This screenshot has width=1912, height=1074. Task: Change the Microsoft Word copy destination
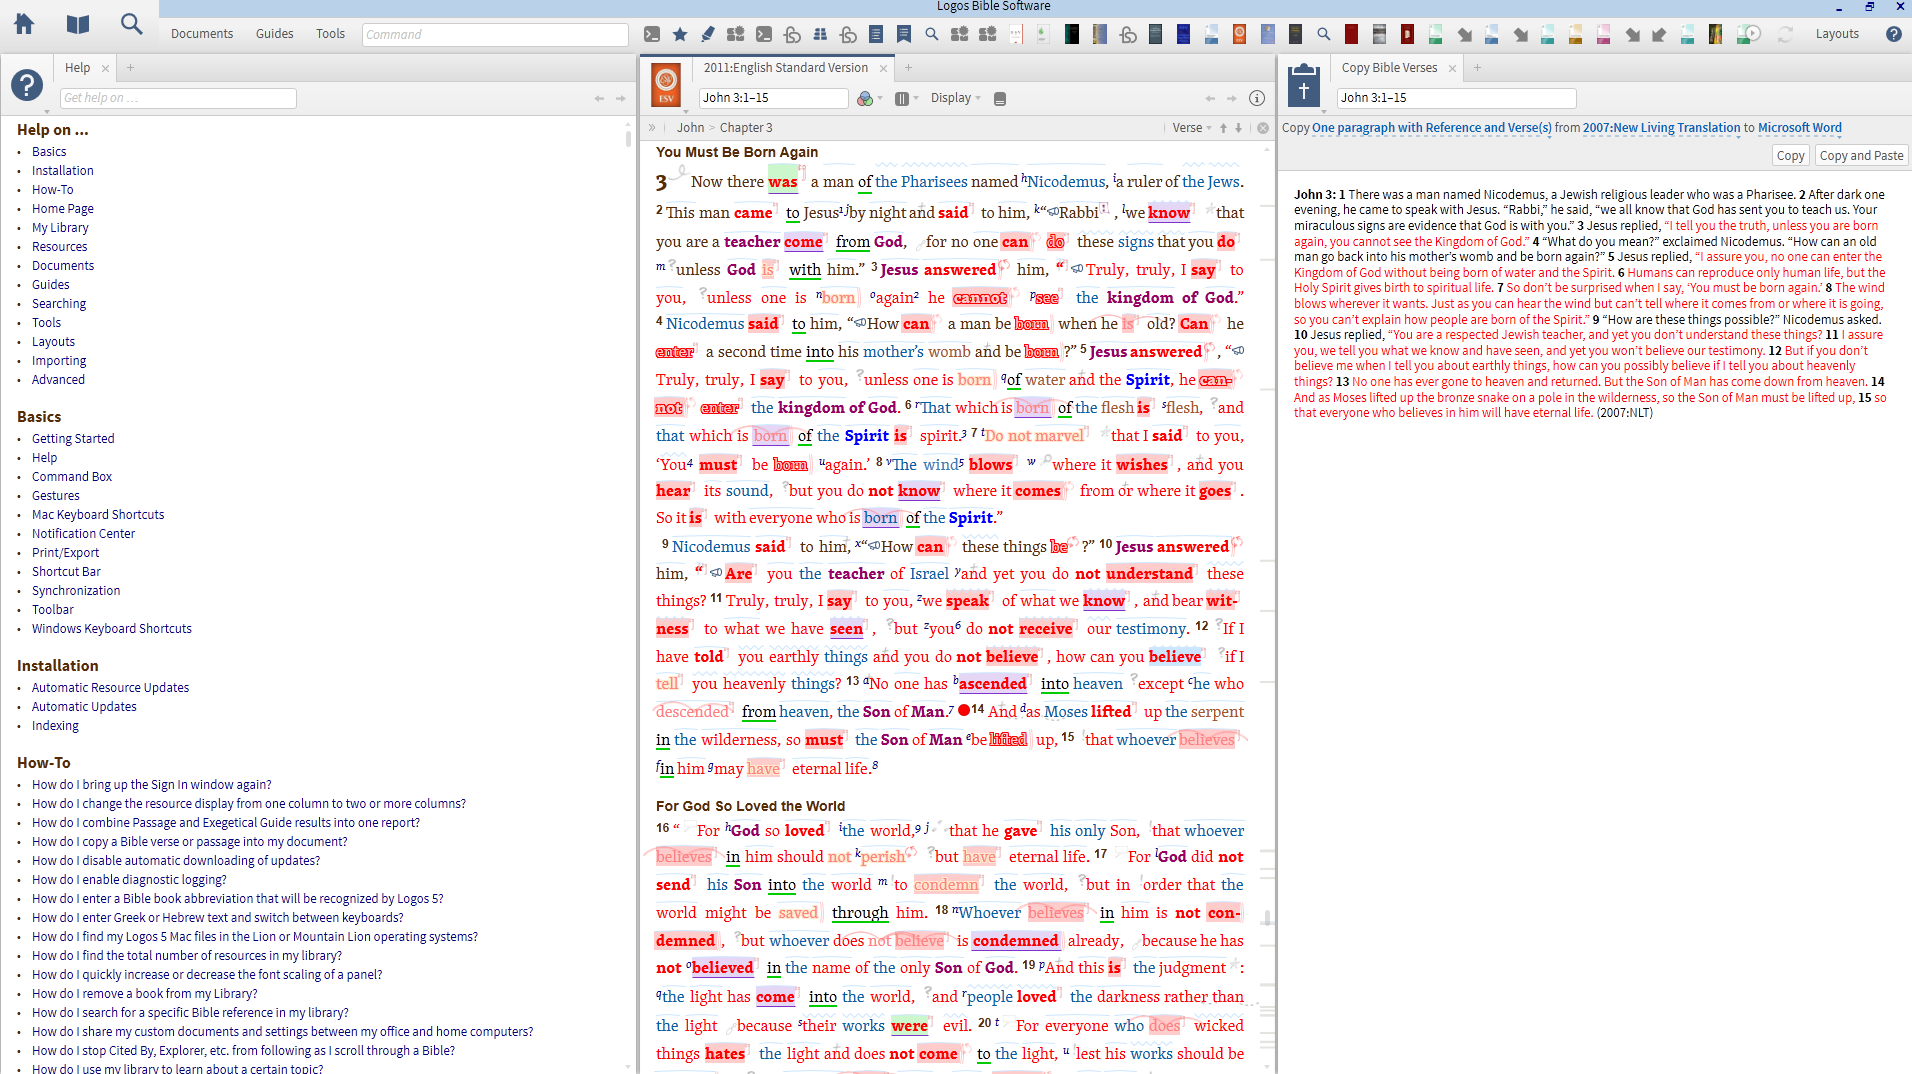1800,128
